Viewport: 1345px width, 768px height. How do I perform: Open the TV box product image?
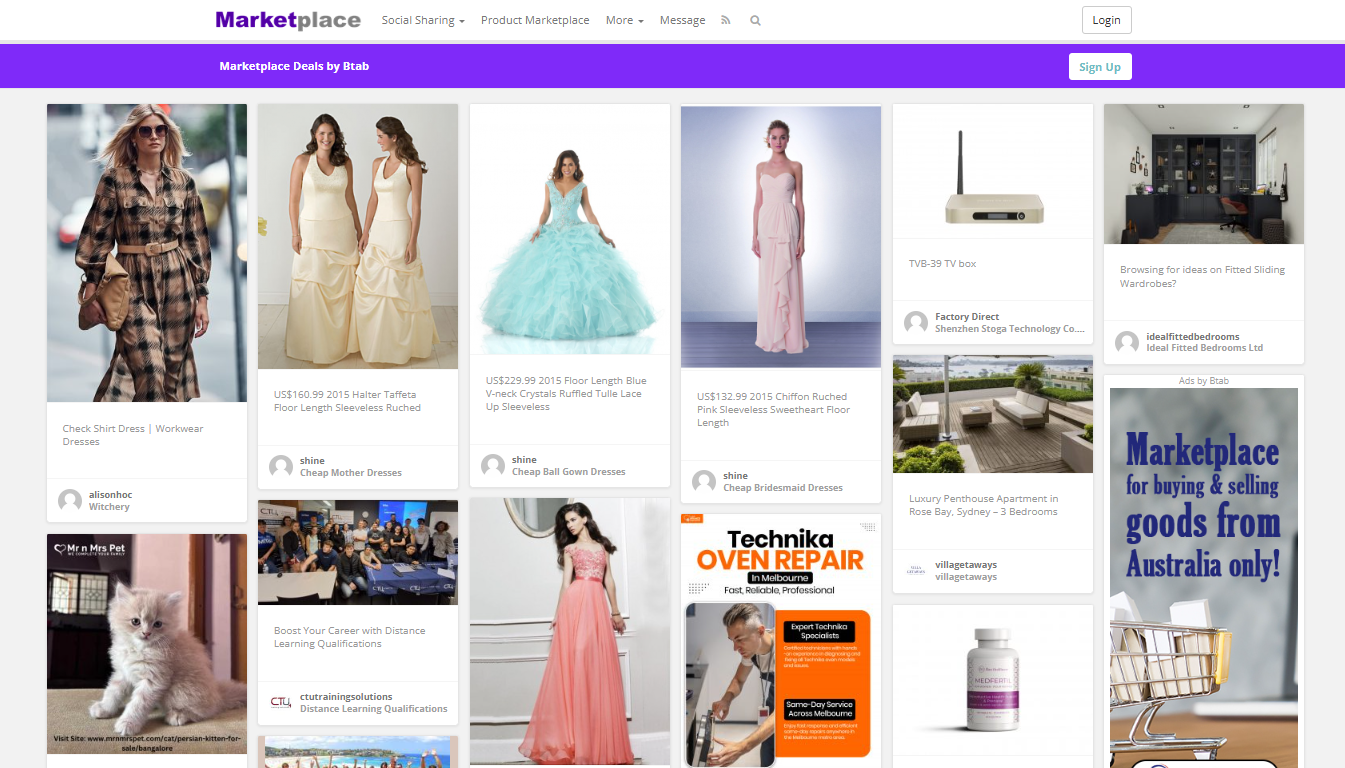coord(993,171)
